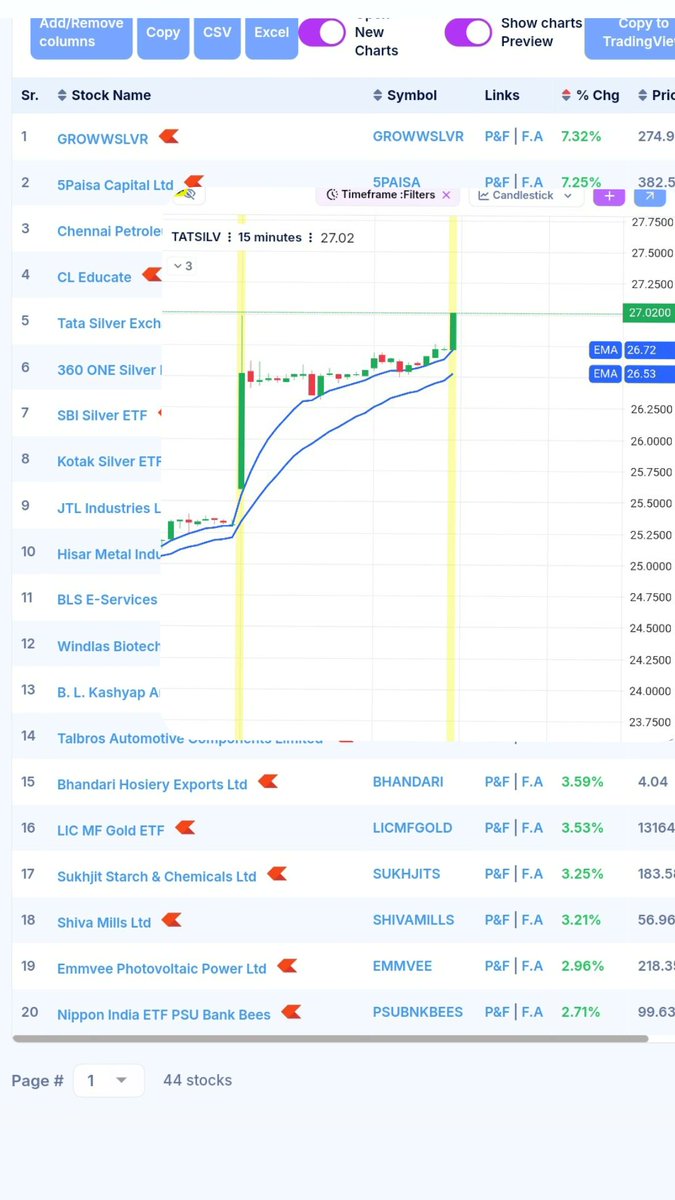The image size is (675, 1200).
Task: Click Nippon India ETF PSU Bank Bees name
Action: (164, 1014)
